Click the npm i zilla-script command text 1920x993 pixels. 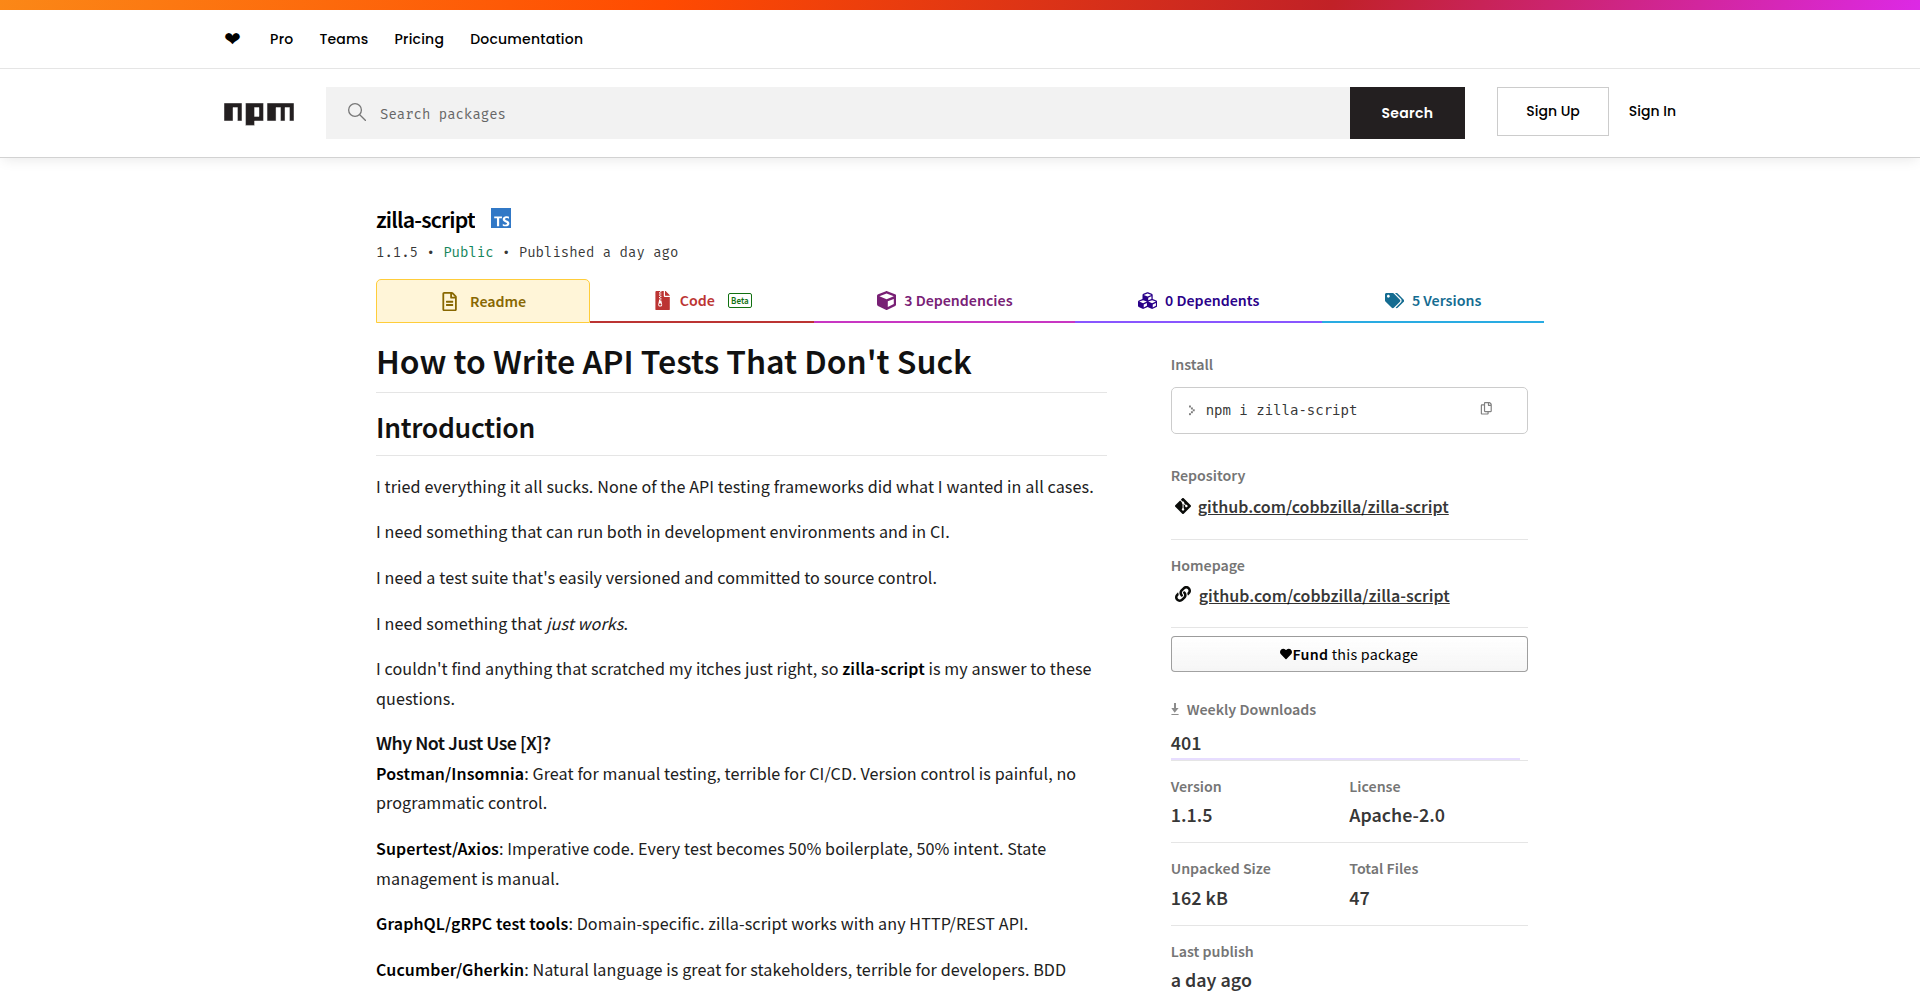[x=1281, y=410]
